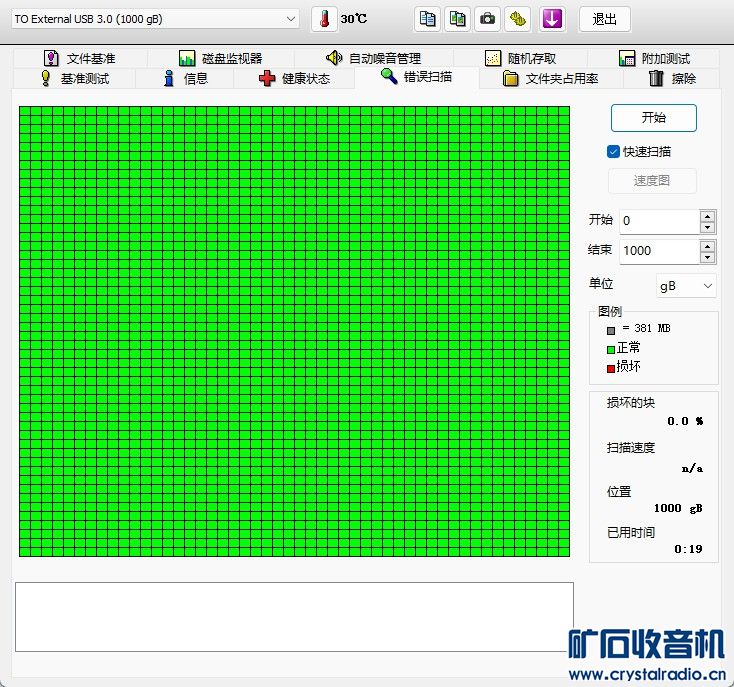
Task: Switch to the 磁盘监视器 tab
Action: pyautogui.click(x=221, y=58)
